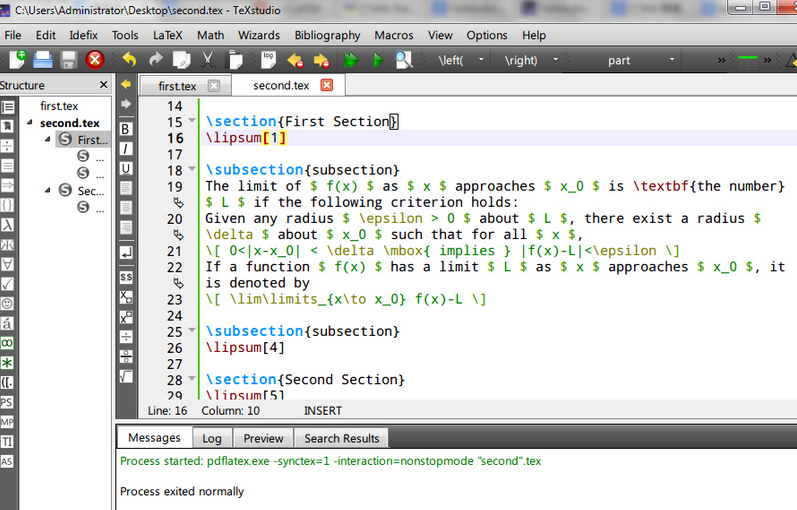
Task: Open the MP (MetaPost) commands panel
Action: click(7, 422)
